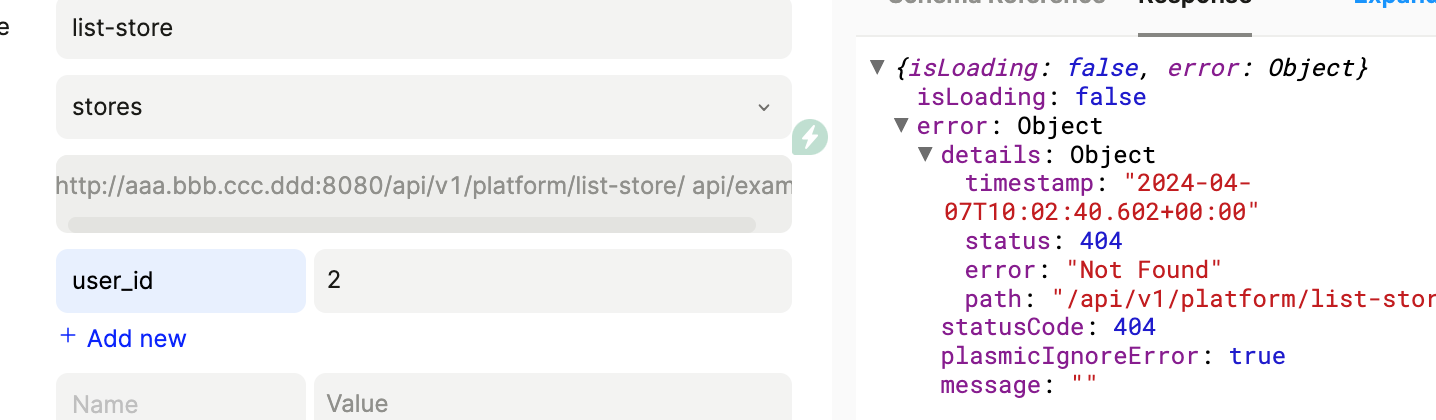Select the statusCode 404 line
This screenshot has height=420, width=1436.
(1048, 328)
